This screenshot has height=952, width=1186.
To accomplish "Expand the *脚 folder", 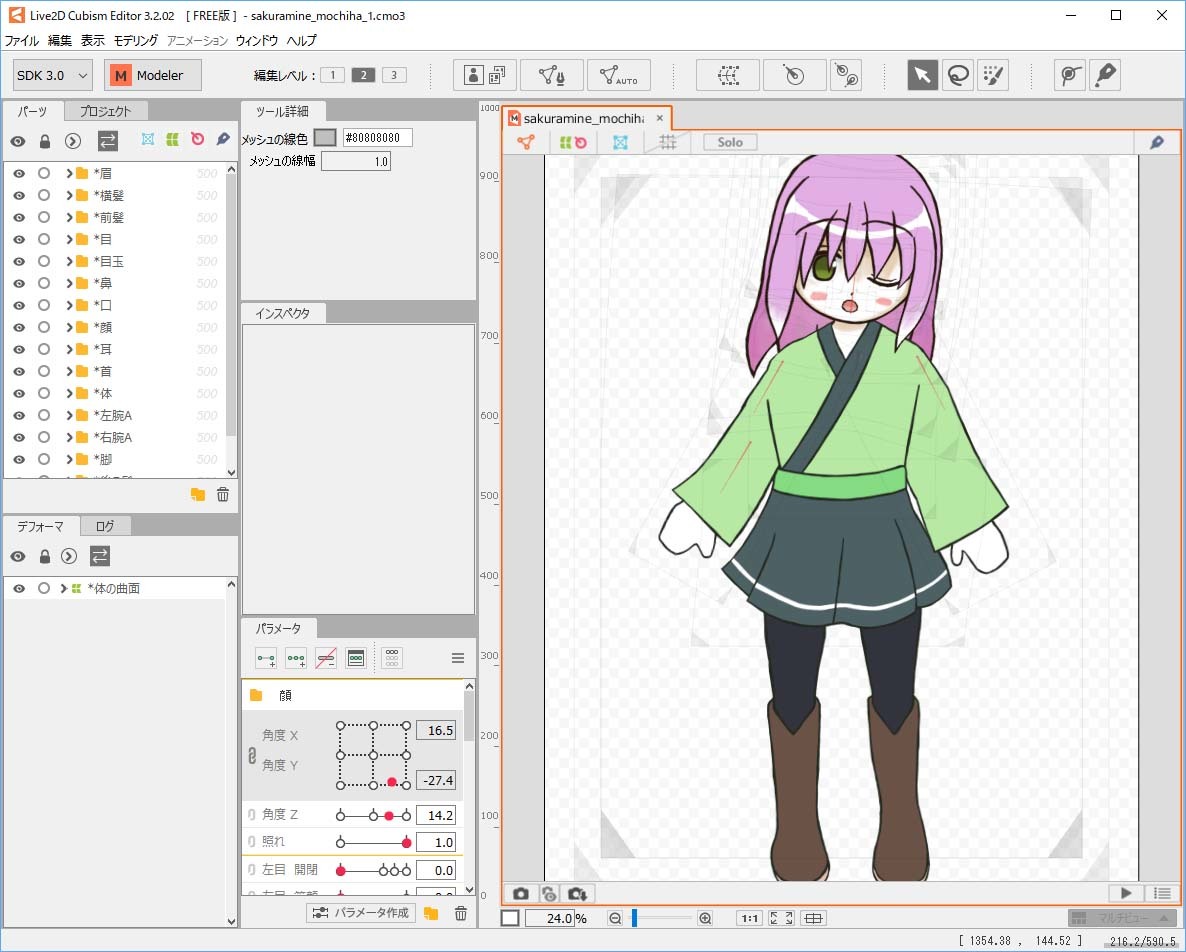I will pyautogui.click(x=69, y=459).
